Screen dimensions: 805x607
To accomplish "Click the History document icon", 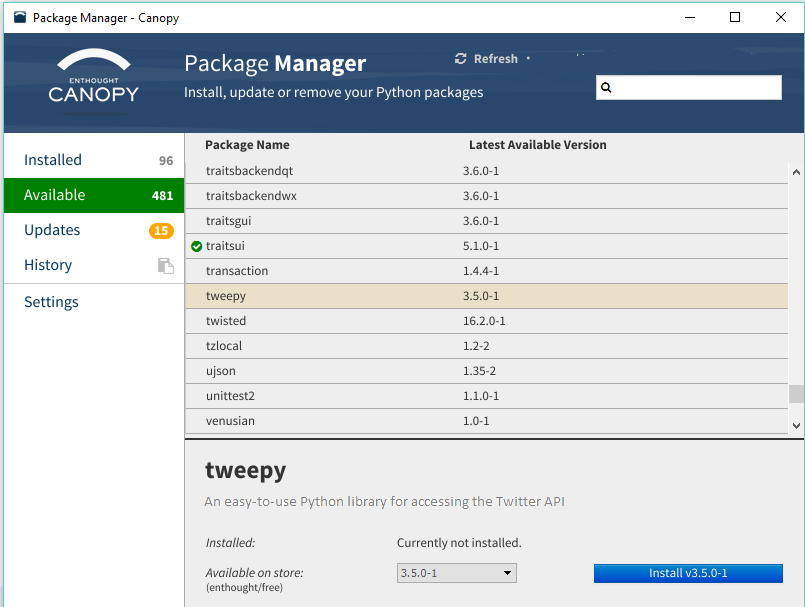I will point(165,265).
